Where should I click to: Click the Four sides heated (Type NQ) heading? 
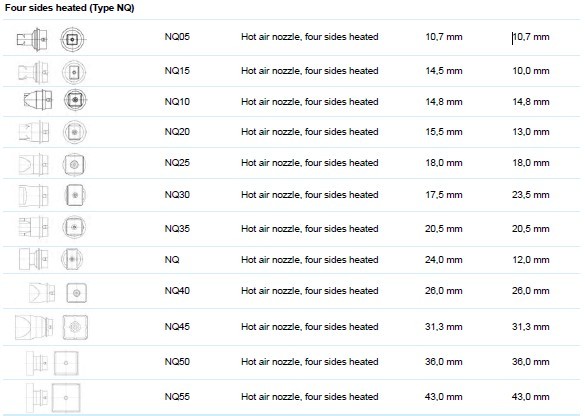pyautogui.click(x=69, y=8)
